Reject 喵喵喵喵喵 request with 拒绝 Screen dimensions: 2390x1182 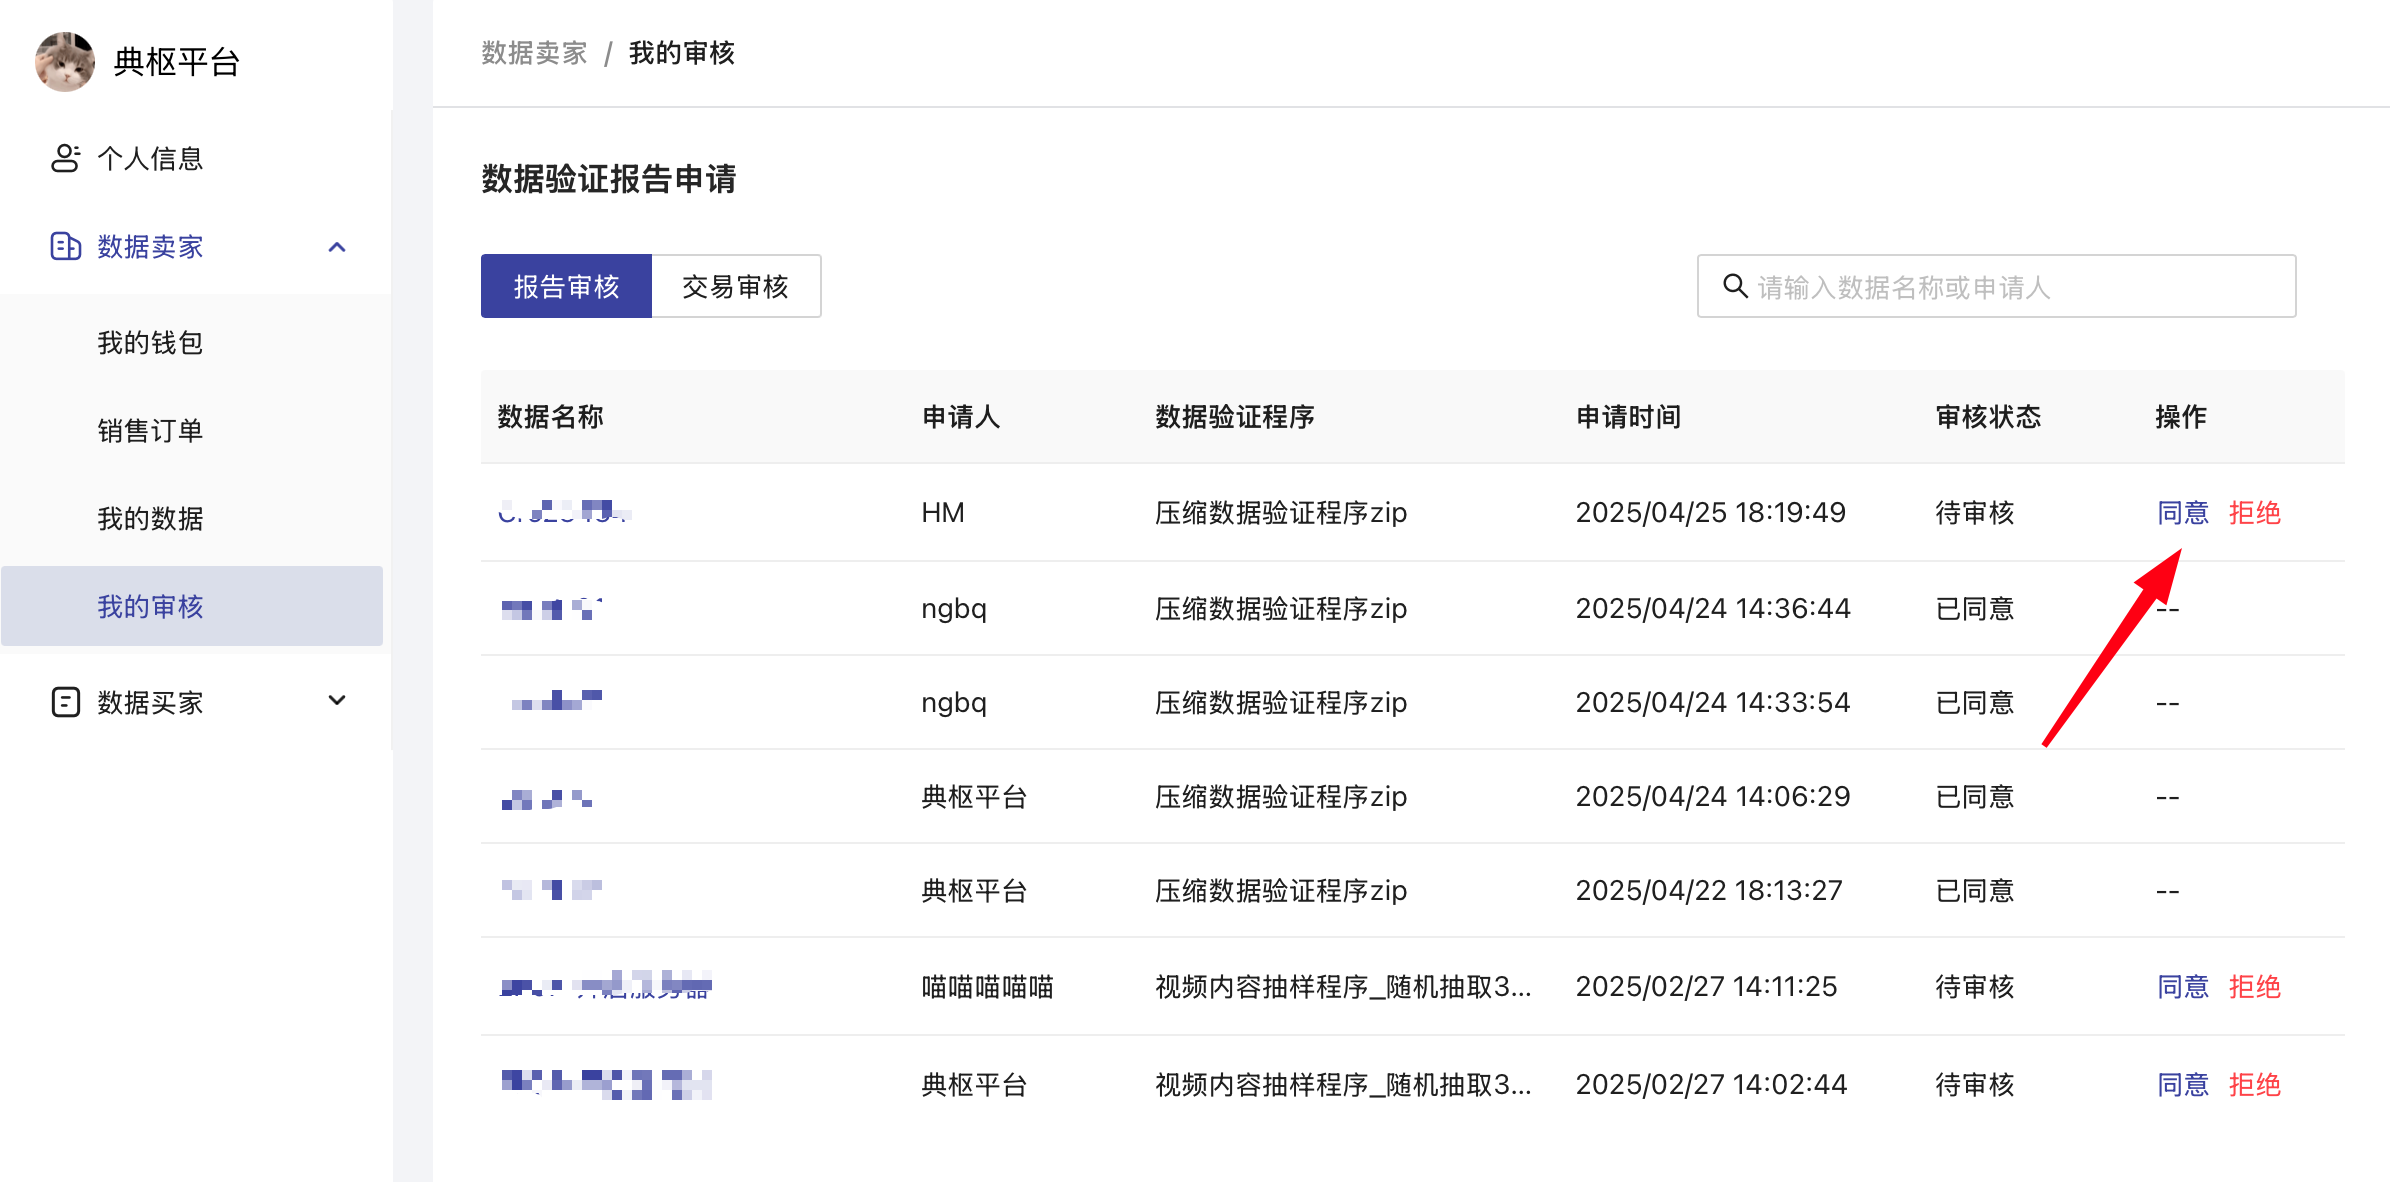[x=2254, y=987]
